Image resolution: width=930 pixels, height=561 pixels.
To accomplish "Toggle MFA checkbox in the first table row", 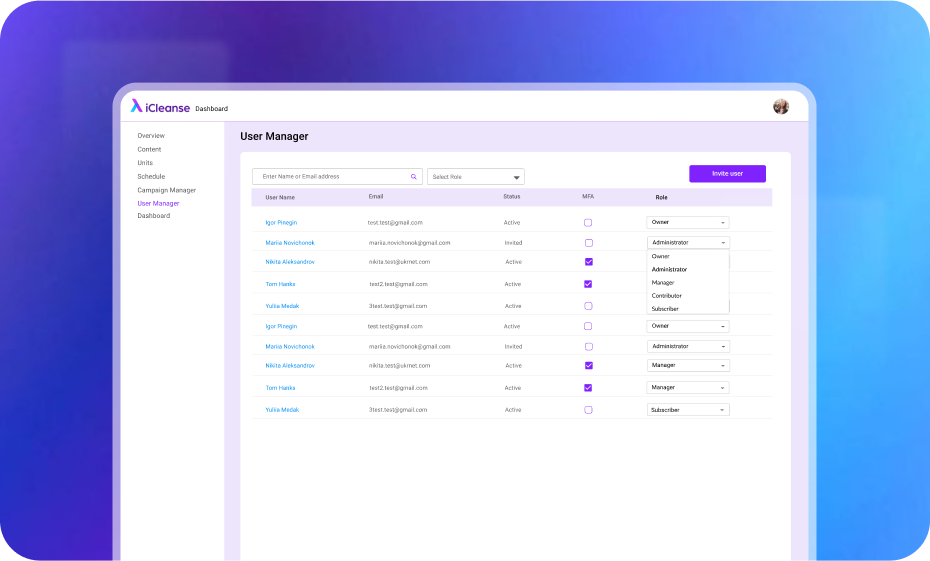I will click(x=588, y=222).
